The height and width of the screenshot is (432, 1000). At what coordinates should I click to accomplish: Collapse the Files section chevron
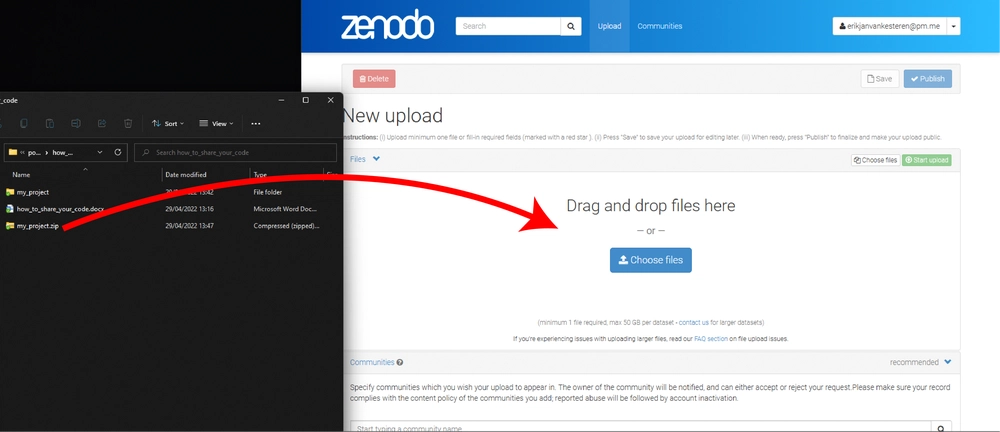pyautogui.click(x=376, y=159)
